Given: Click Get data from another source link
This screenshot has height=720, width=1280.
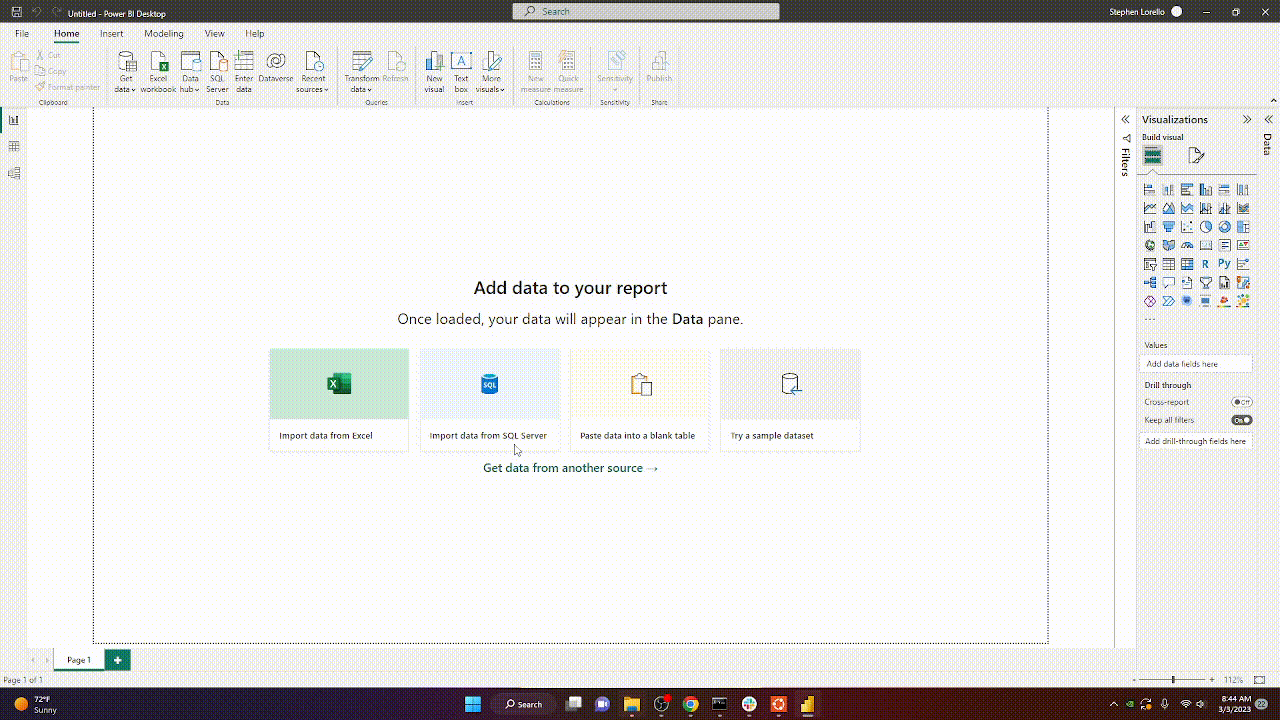Looking at the screenshot, I should point(570,468).
